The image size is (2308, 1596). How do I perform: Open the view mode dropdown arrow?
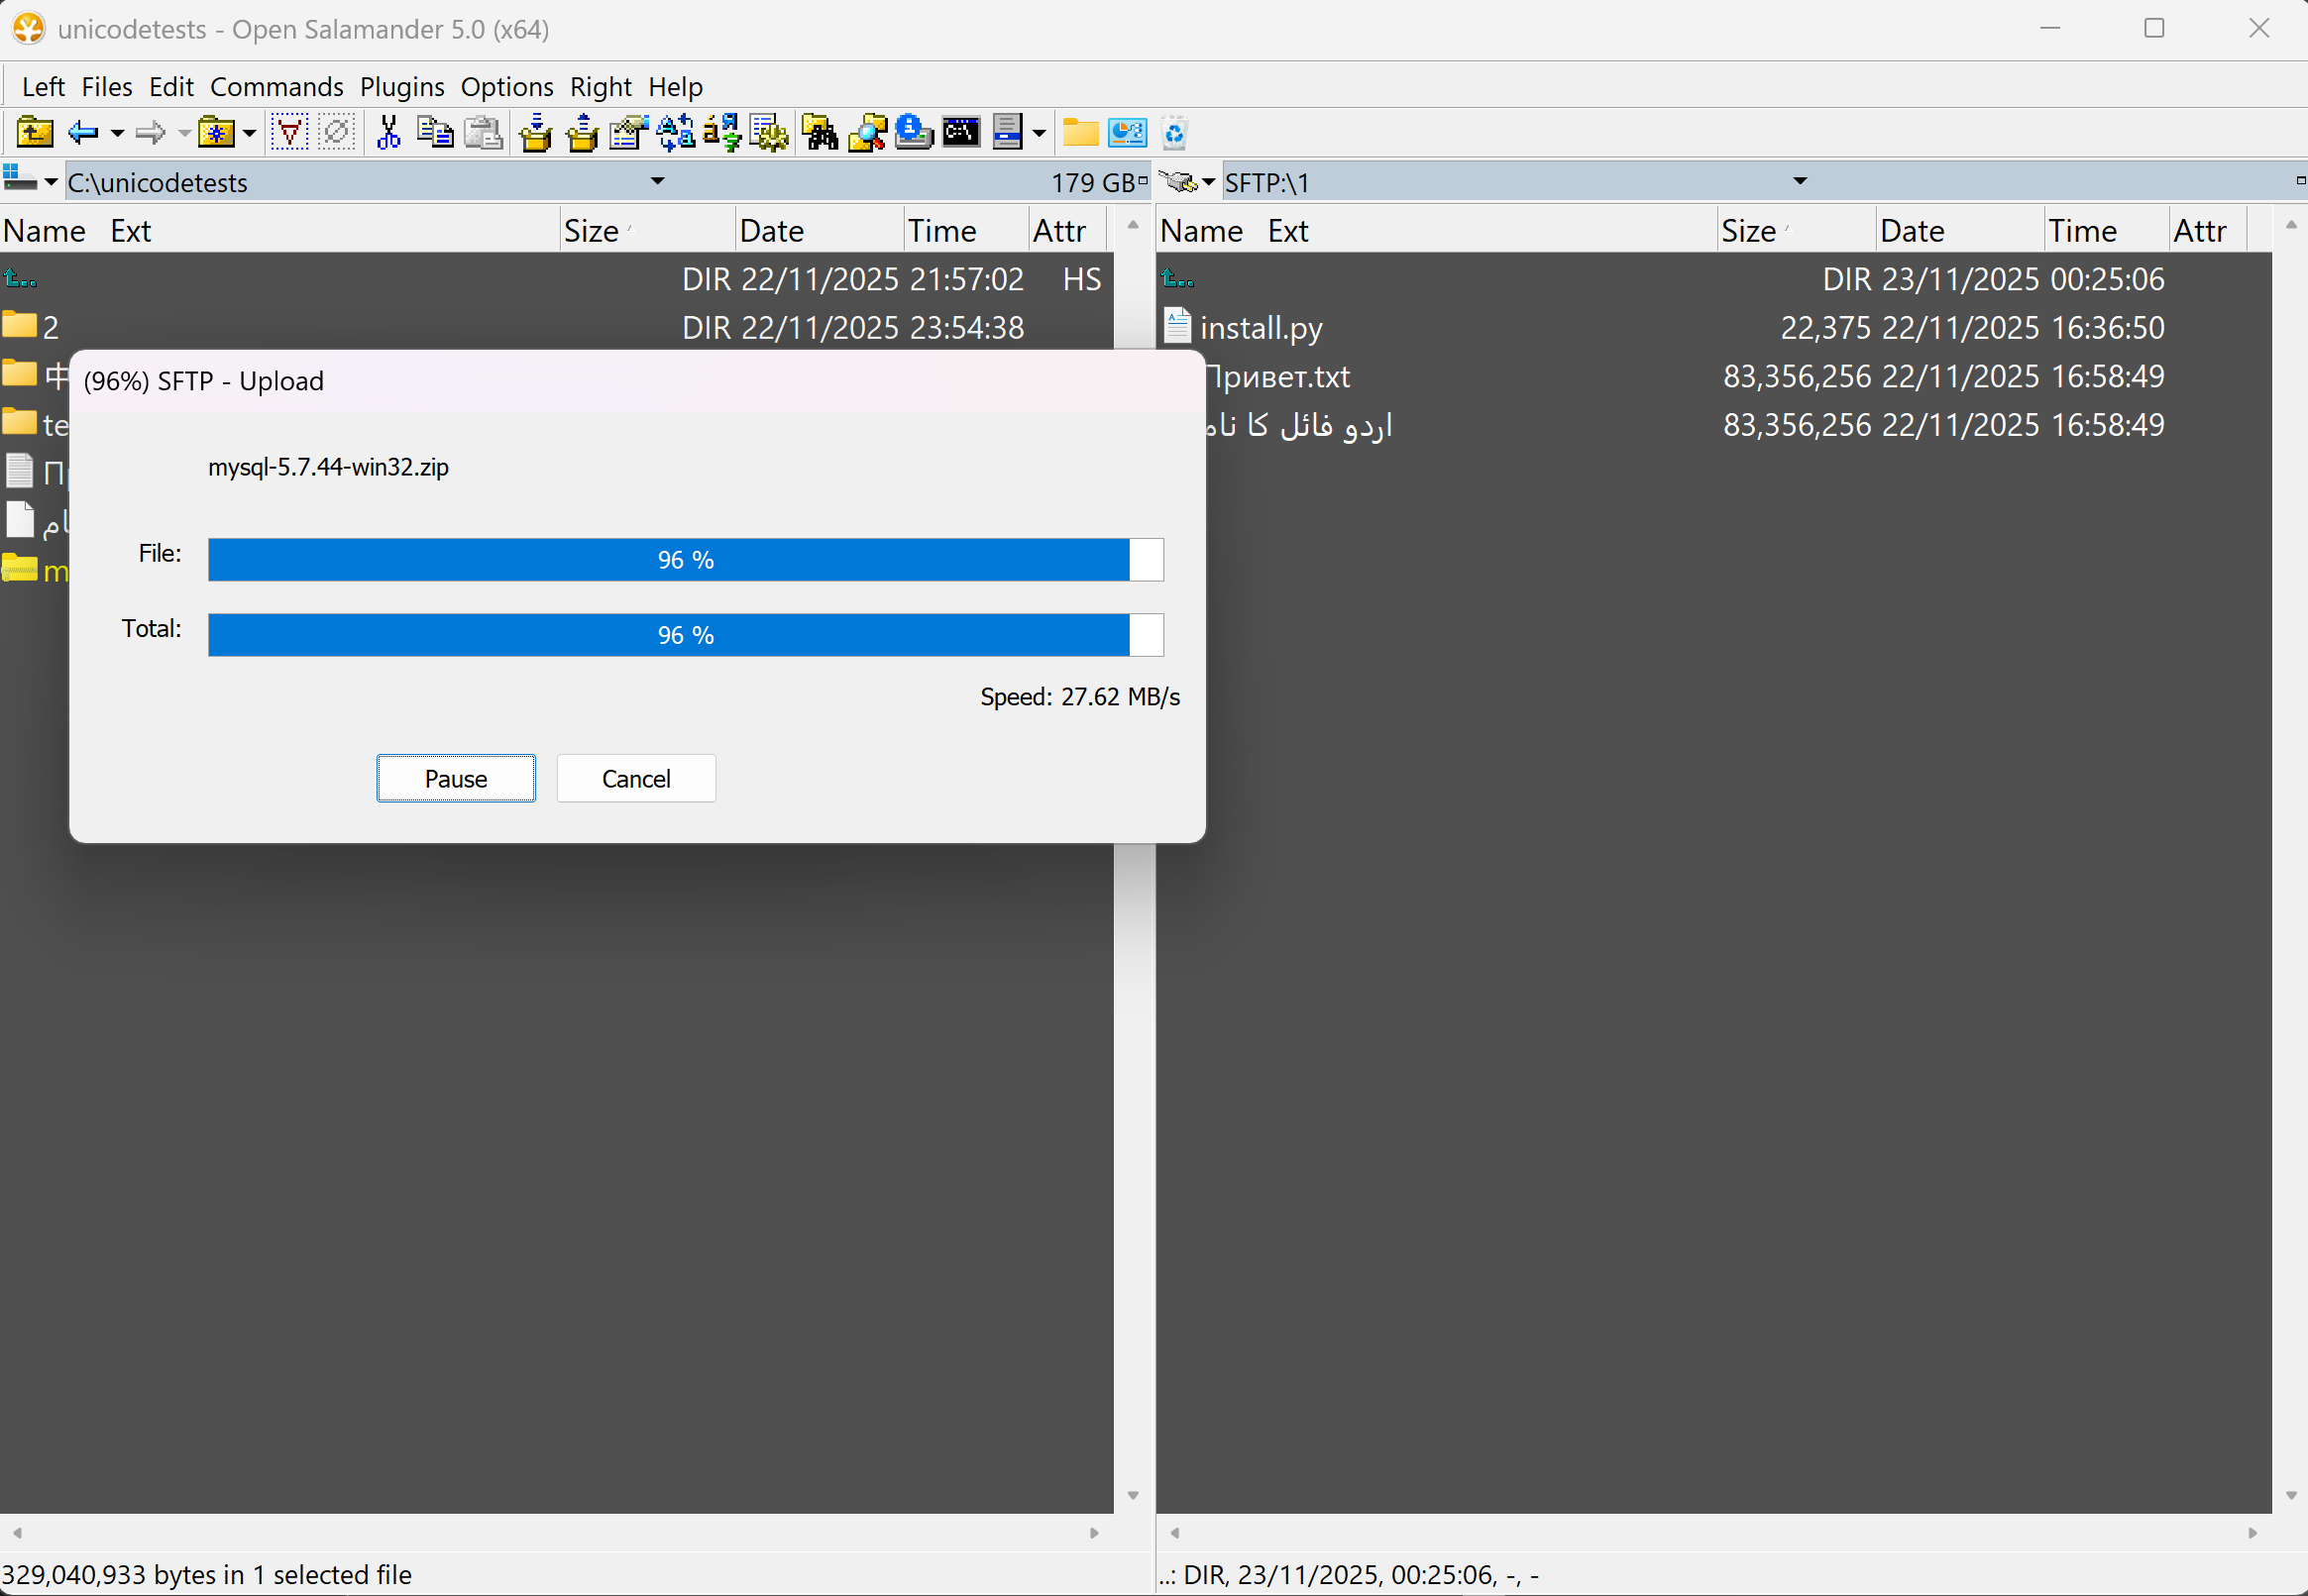pos(1040,132)
